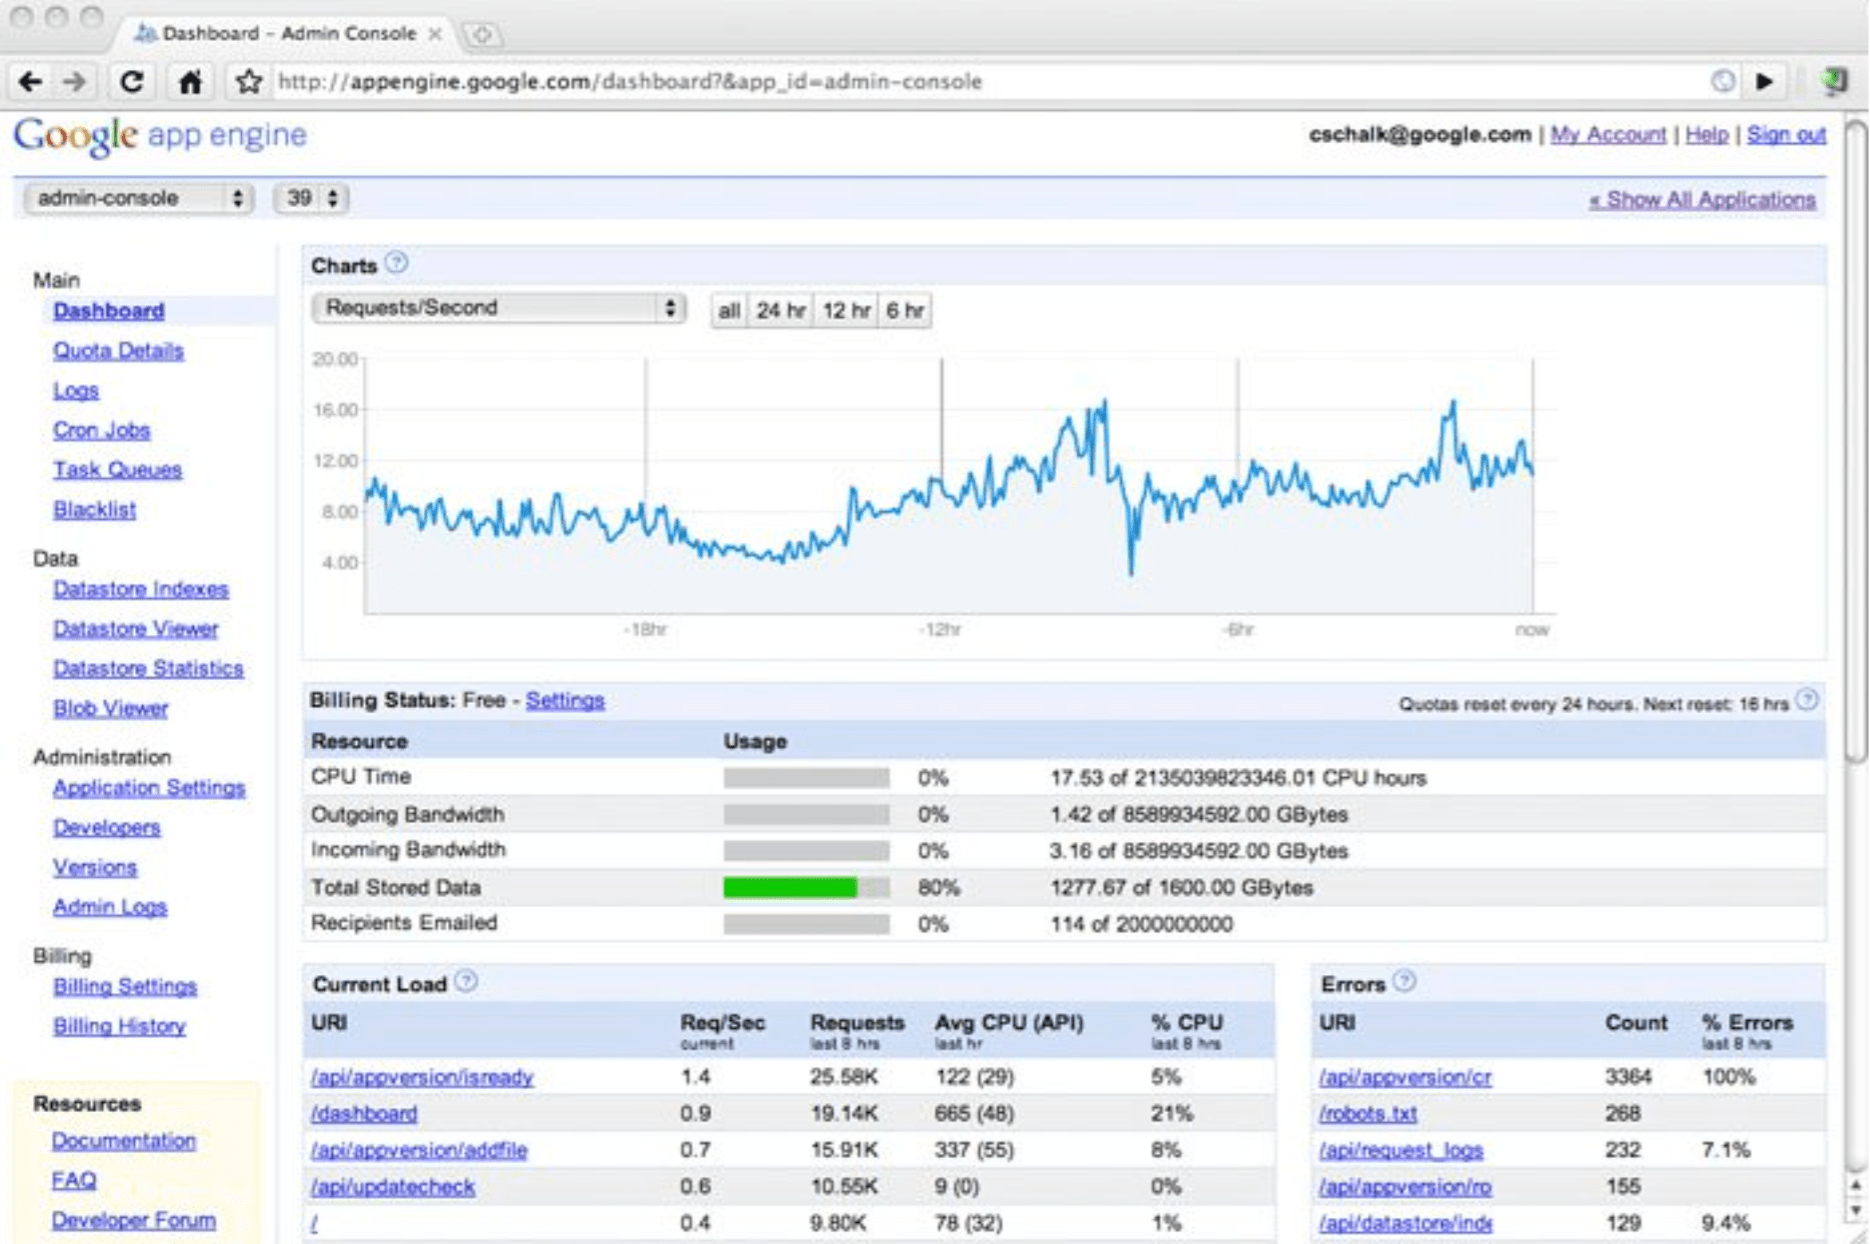Switch chart range to 6 hr
This screenshot has height=1244, width=1870.
point(905,311)
